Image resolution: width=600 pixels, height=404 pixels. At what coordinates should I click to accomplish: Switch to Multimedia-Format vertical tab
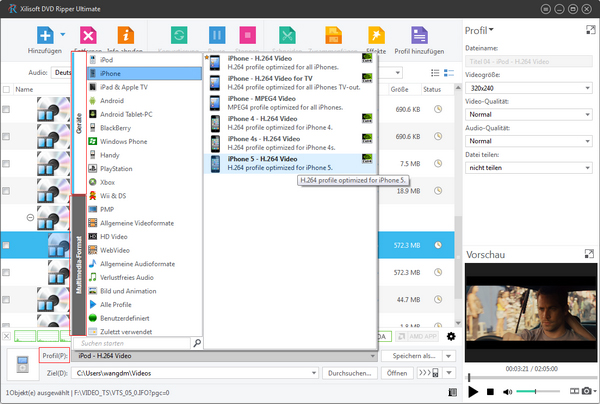point(78,265)
